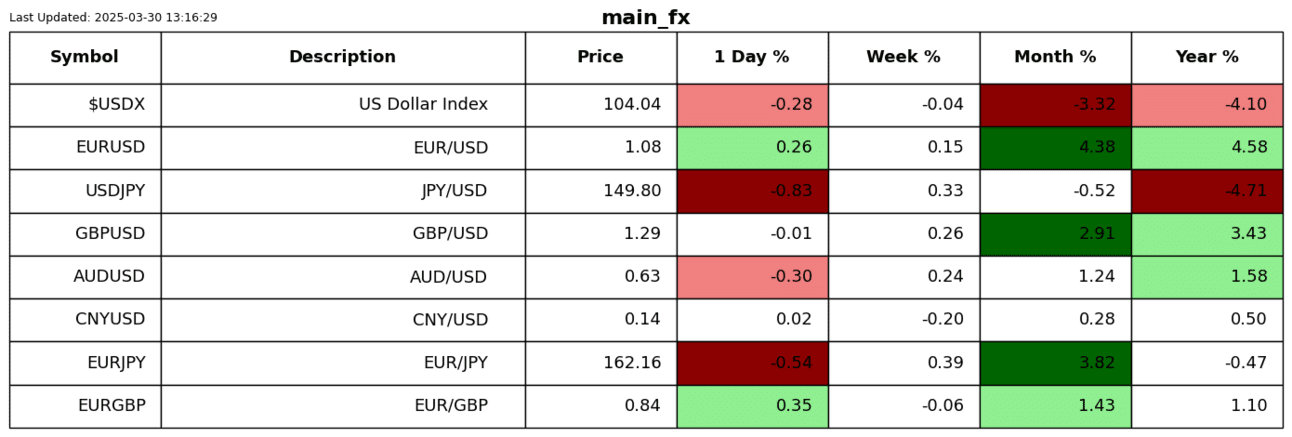
Task: Click the Description column header
Action: coord(342,57)
